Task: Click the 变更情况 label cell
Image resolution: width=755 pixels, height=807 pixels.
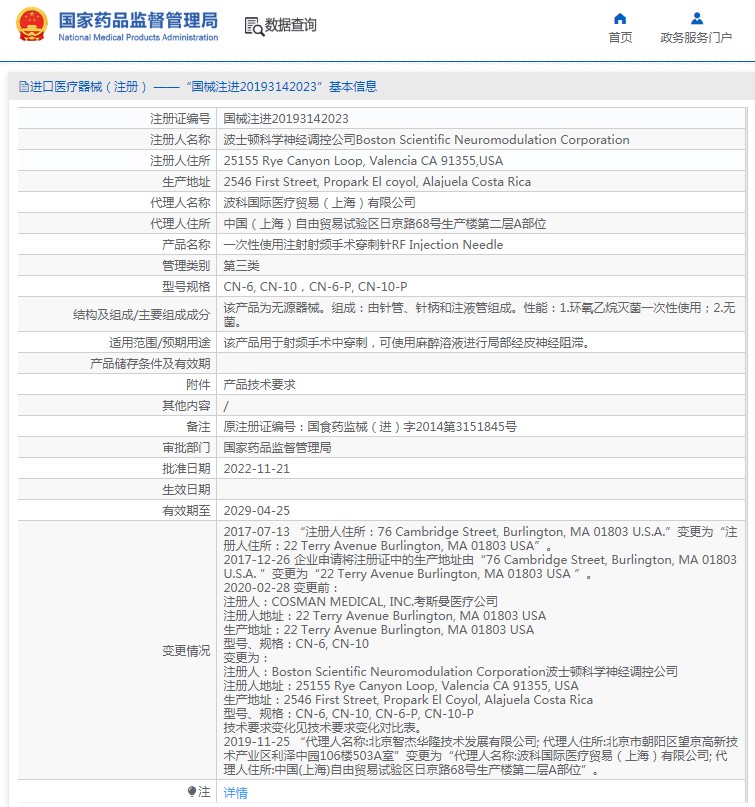Action: [117, 651]
